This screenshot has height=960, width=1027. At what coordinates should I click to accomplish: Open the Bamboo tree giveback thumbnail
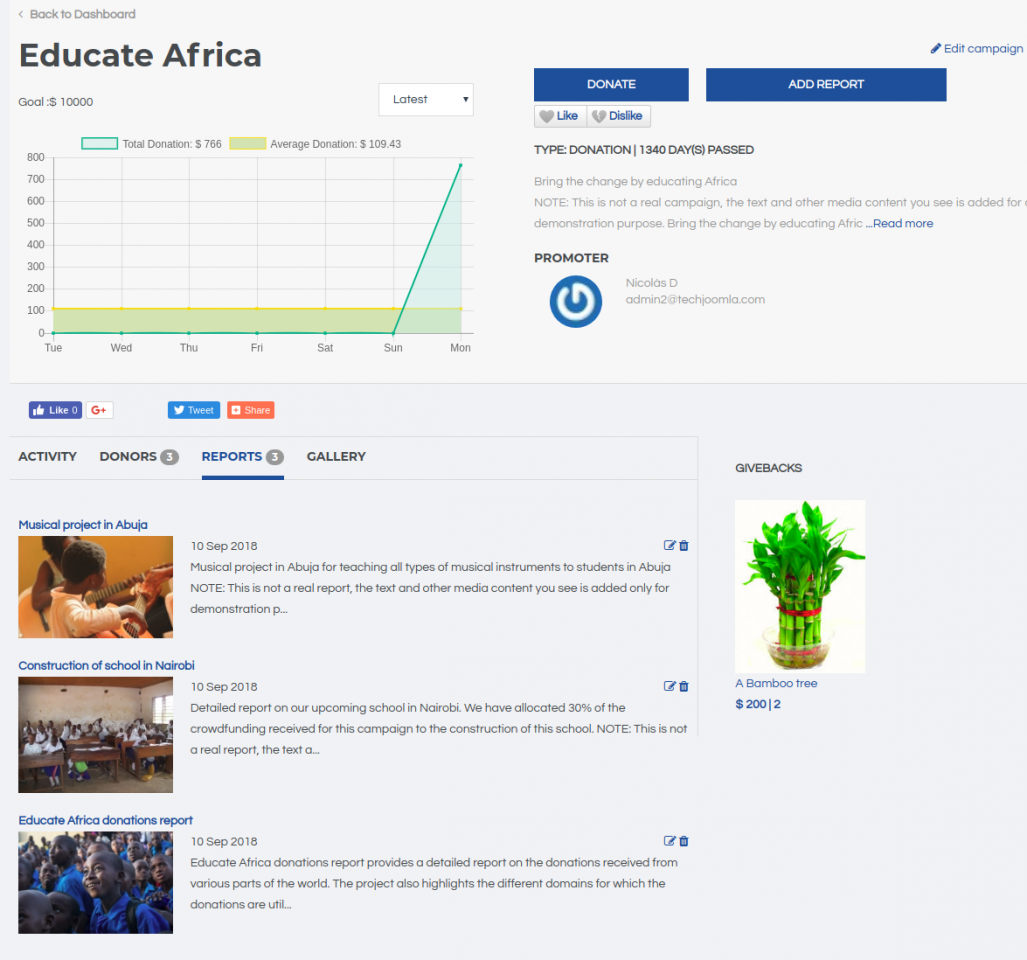point(799,586)
